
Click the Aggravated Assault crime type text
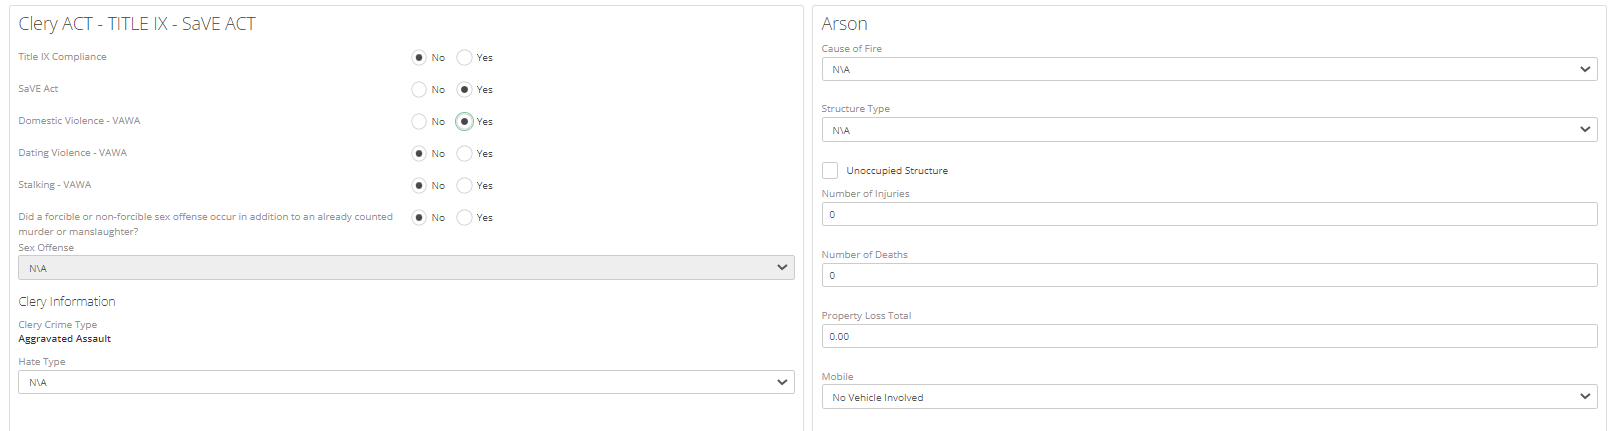pos(65,339)
